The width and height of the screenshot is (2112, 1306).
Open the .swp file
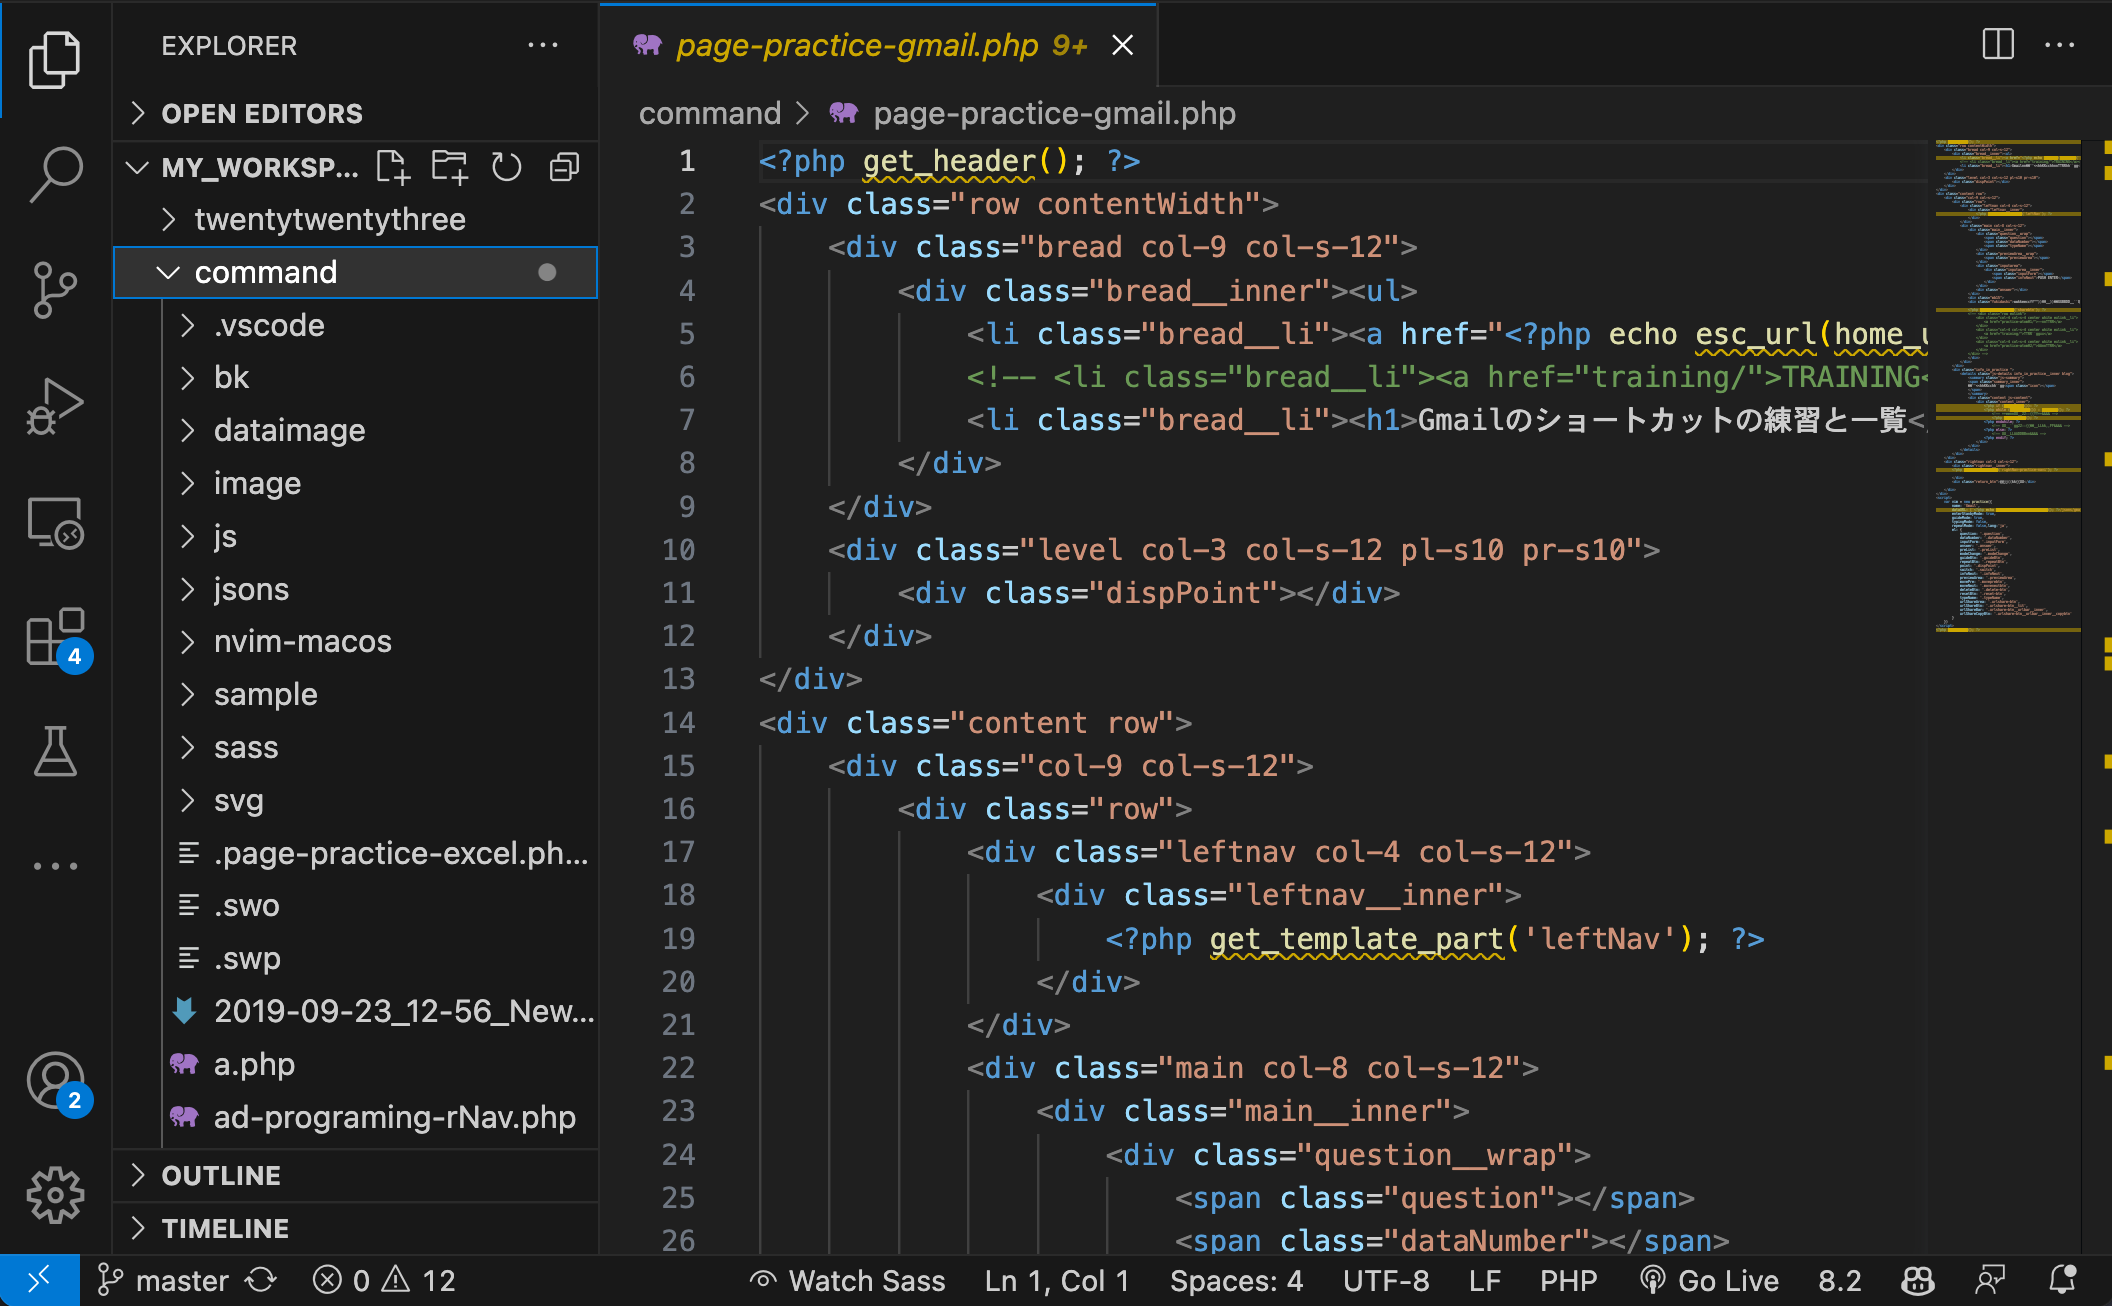point(356,958)
